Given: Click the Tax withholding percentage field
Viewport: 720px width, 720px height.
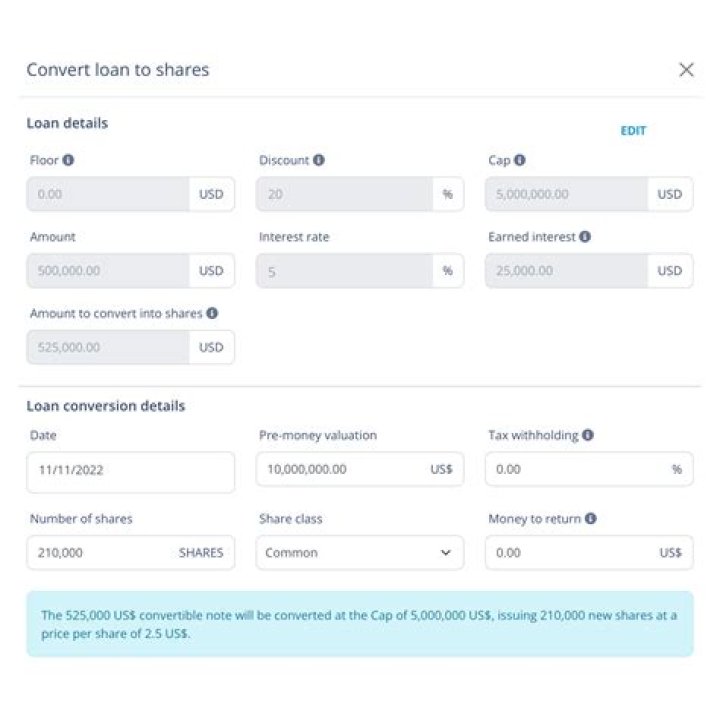Looking at the screenshot, I should click(575, 469).
